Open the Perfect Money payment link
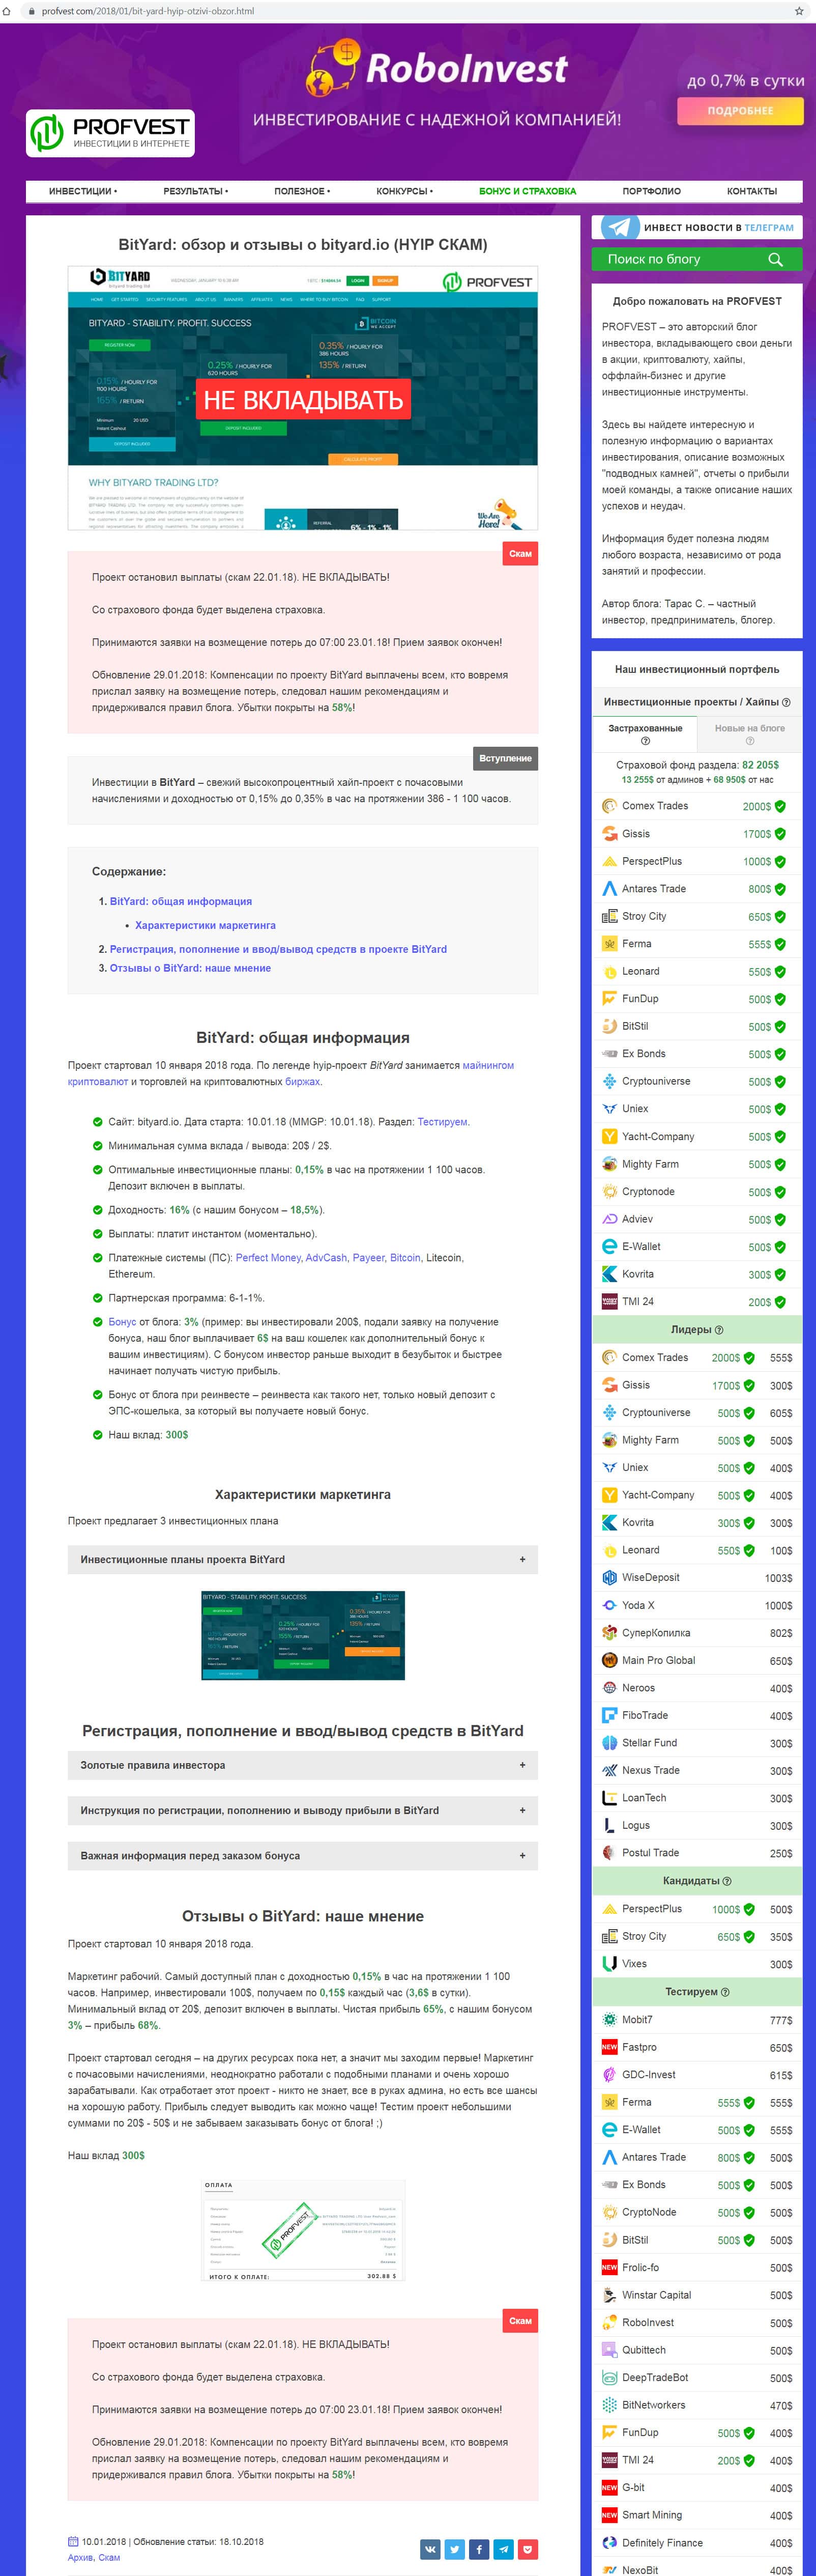The width and height of the screenshot is (816, 2576). (268, 1258)
